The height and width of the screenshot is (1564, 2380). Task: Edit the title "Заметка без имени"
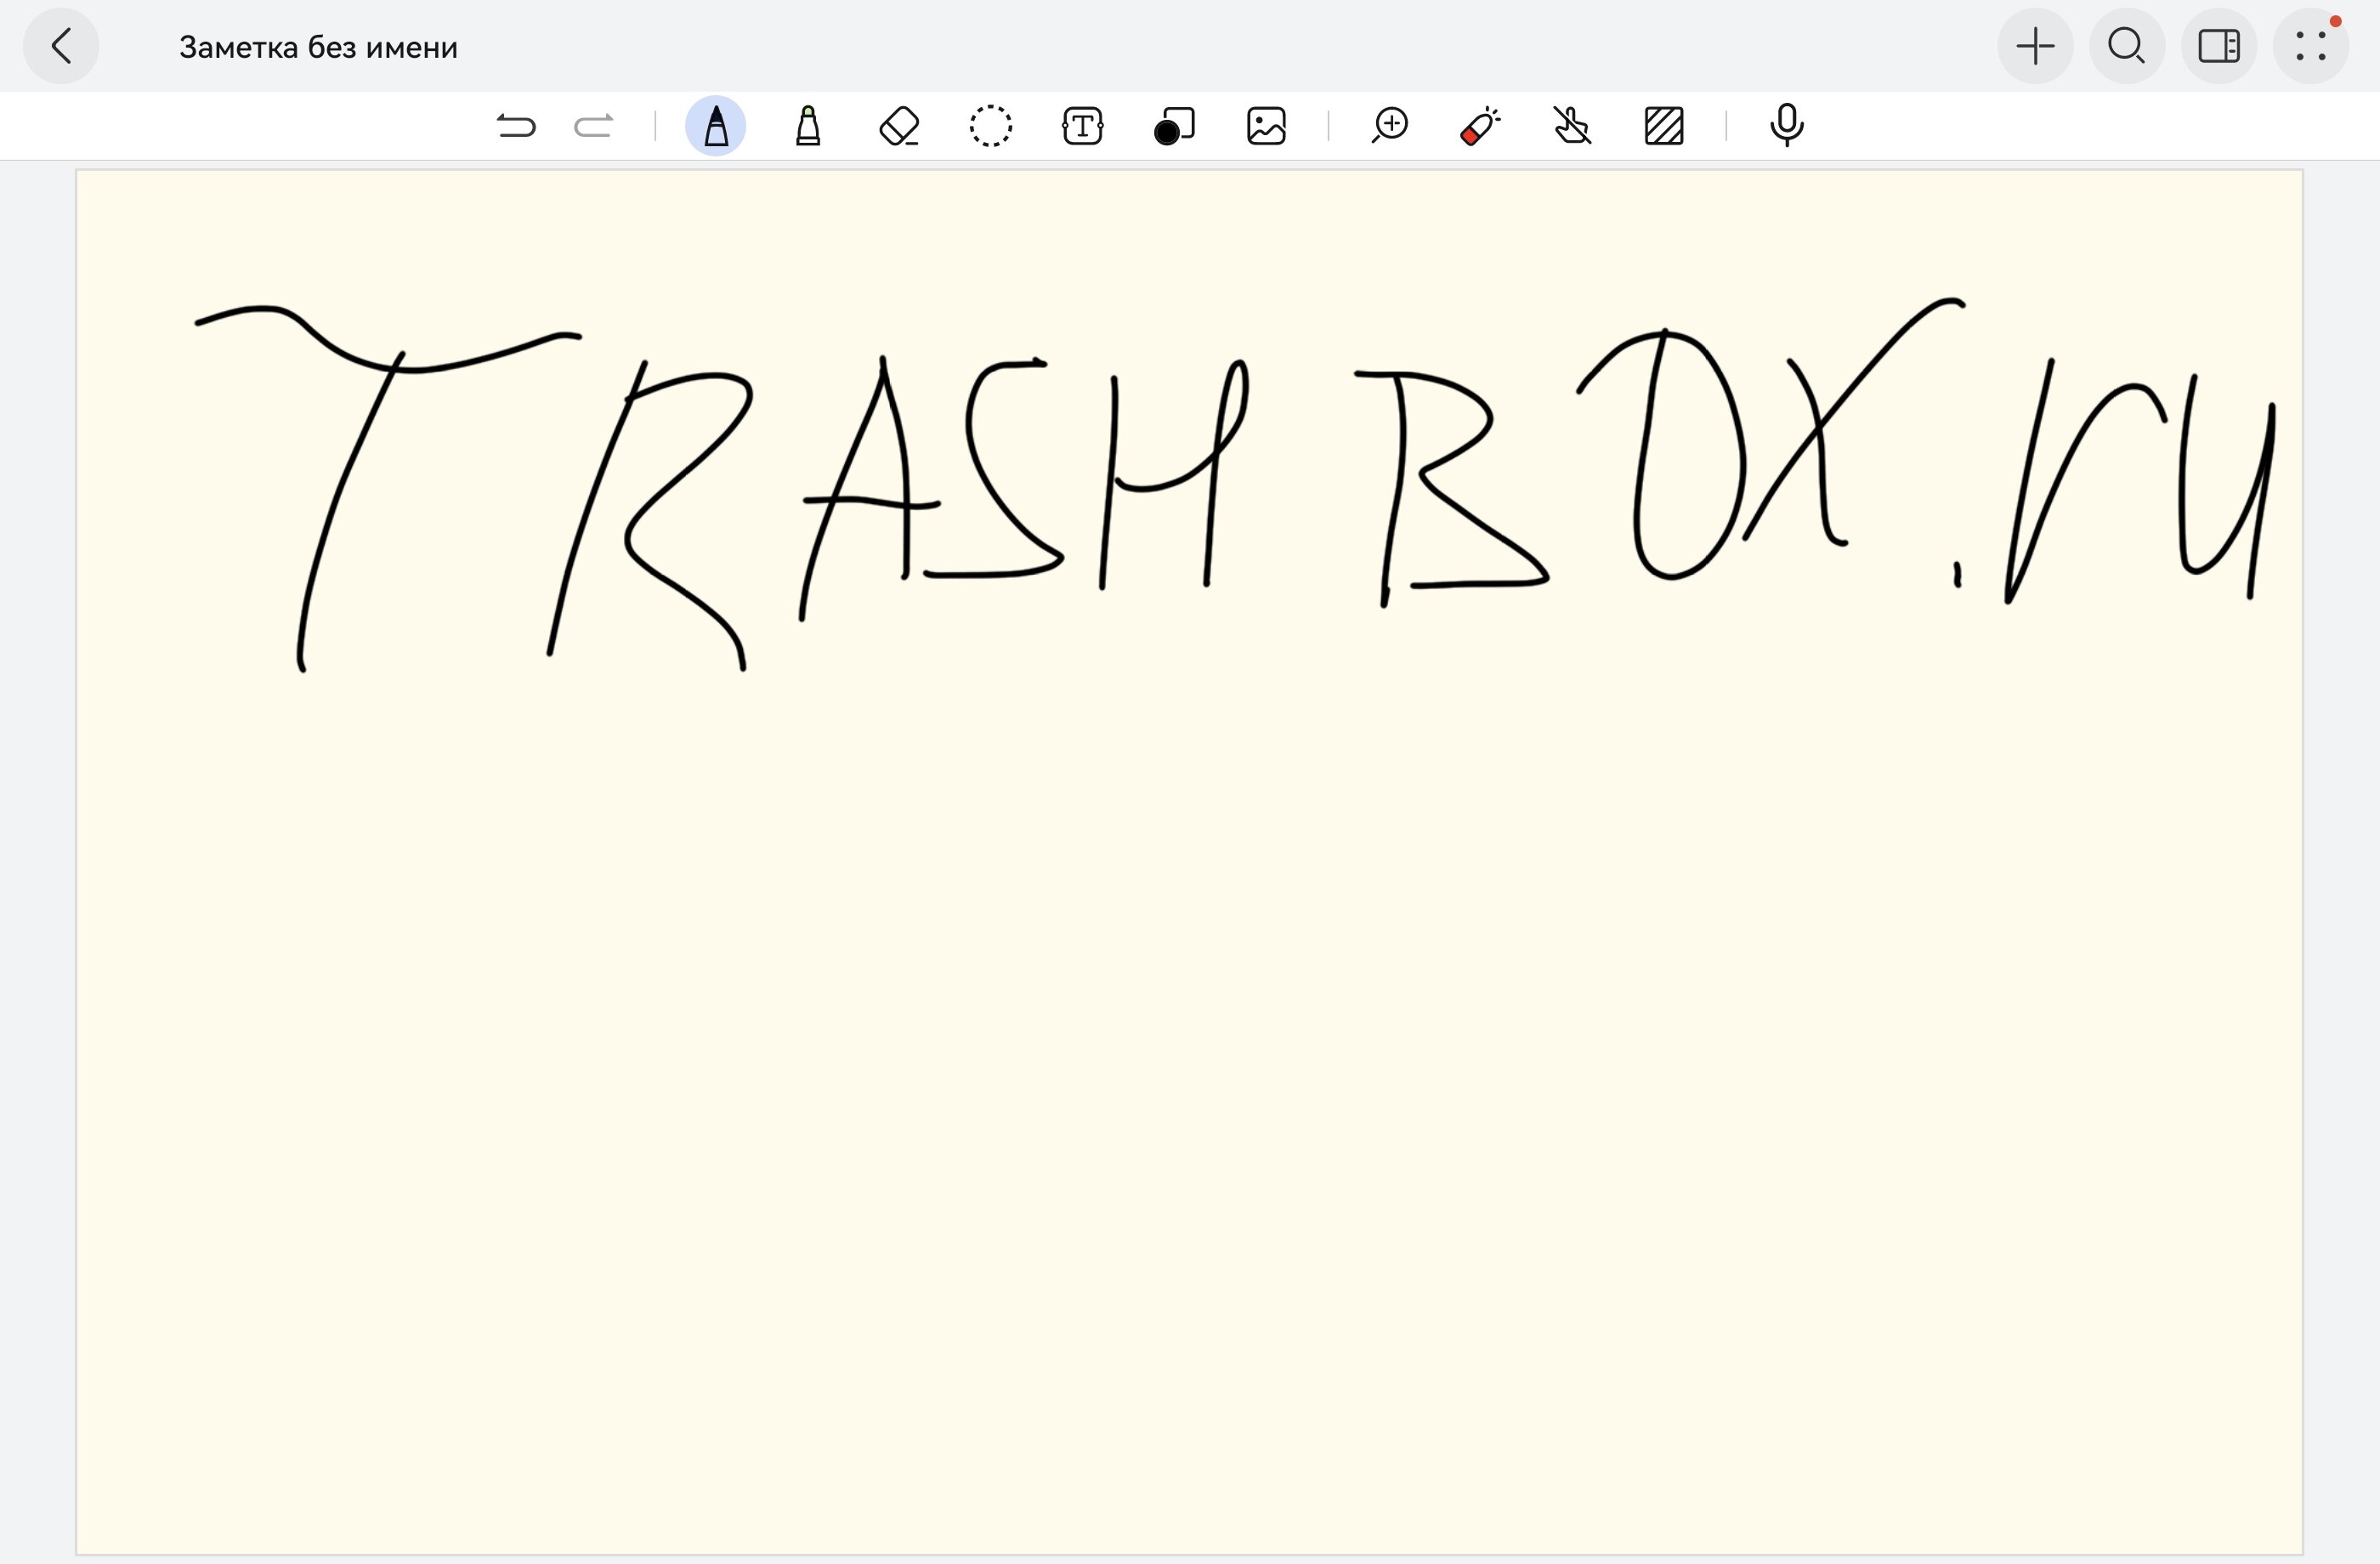(318, 47)
